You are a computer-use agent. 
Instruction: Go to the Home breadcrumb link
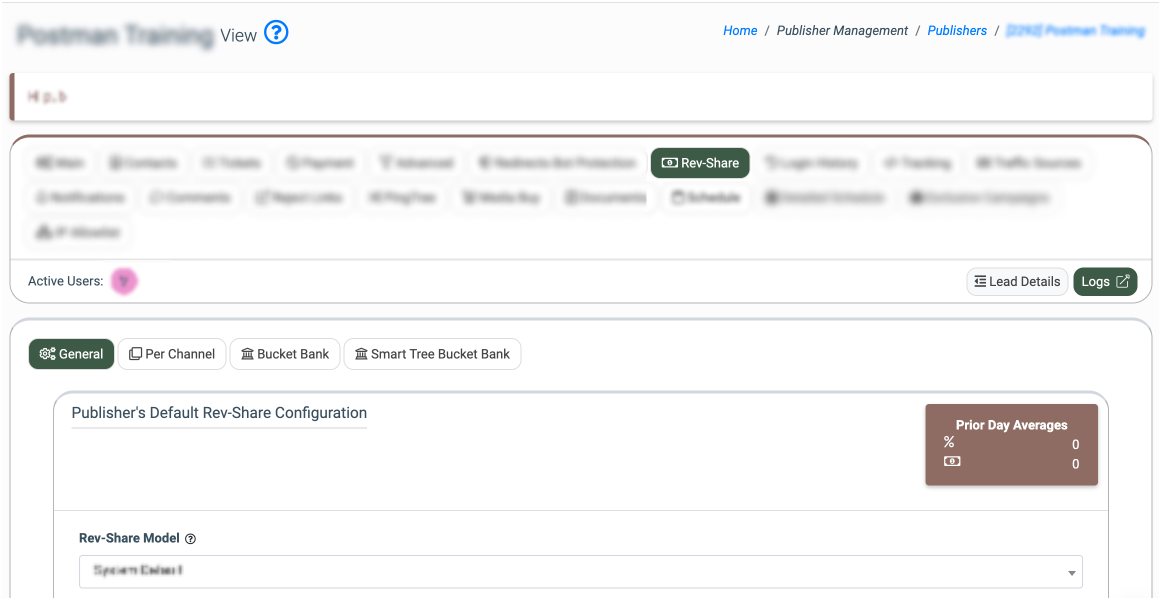[740, 30]
